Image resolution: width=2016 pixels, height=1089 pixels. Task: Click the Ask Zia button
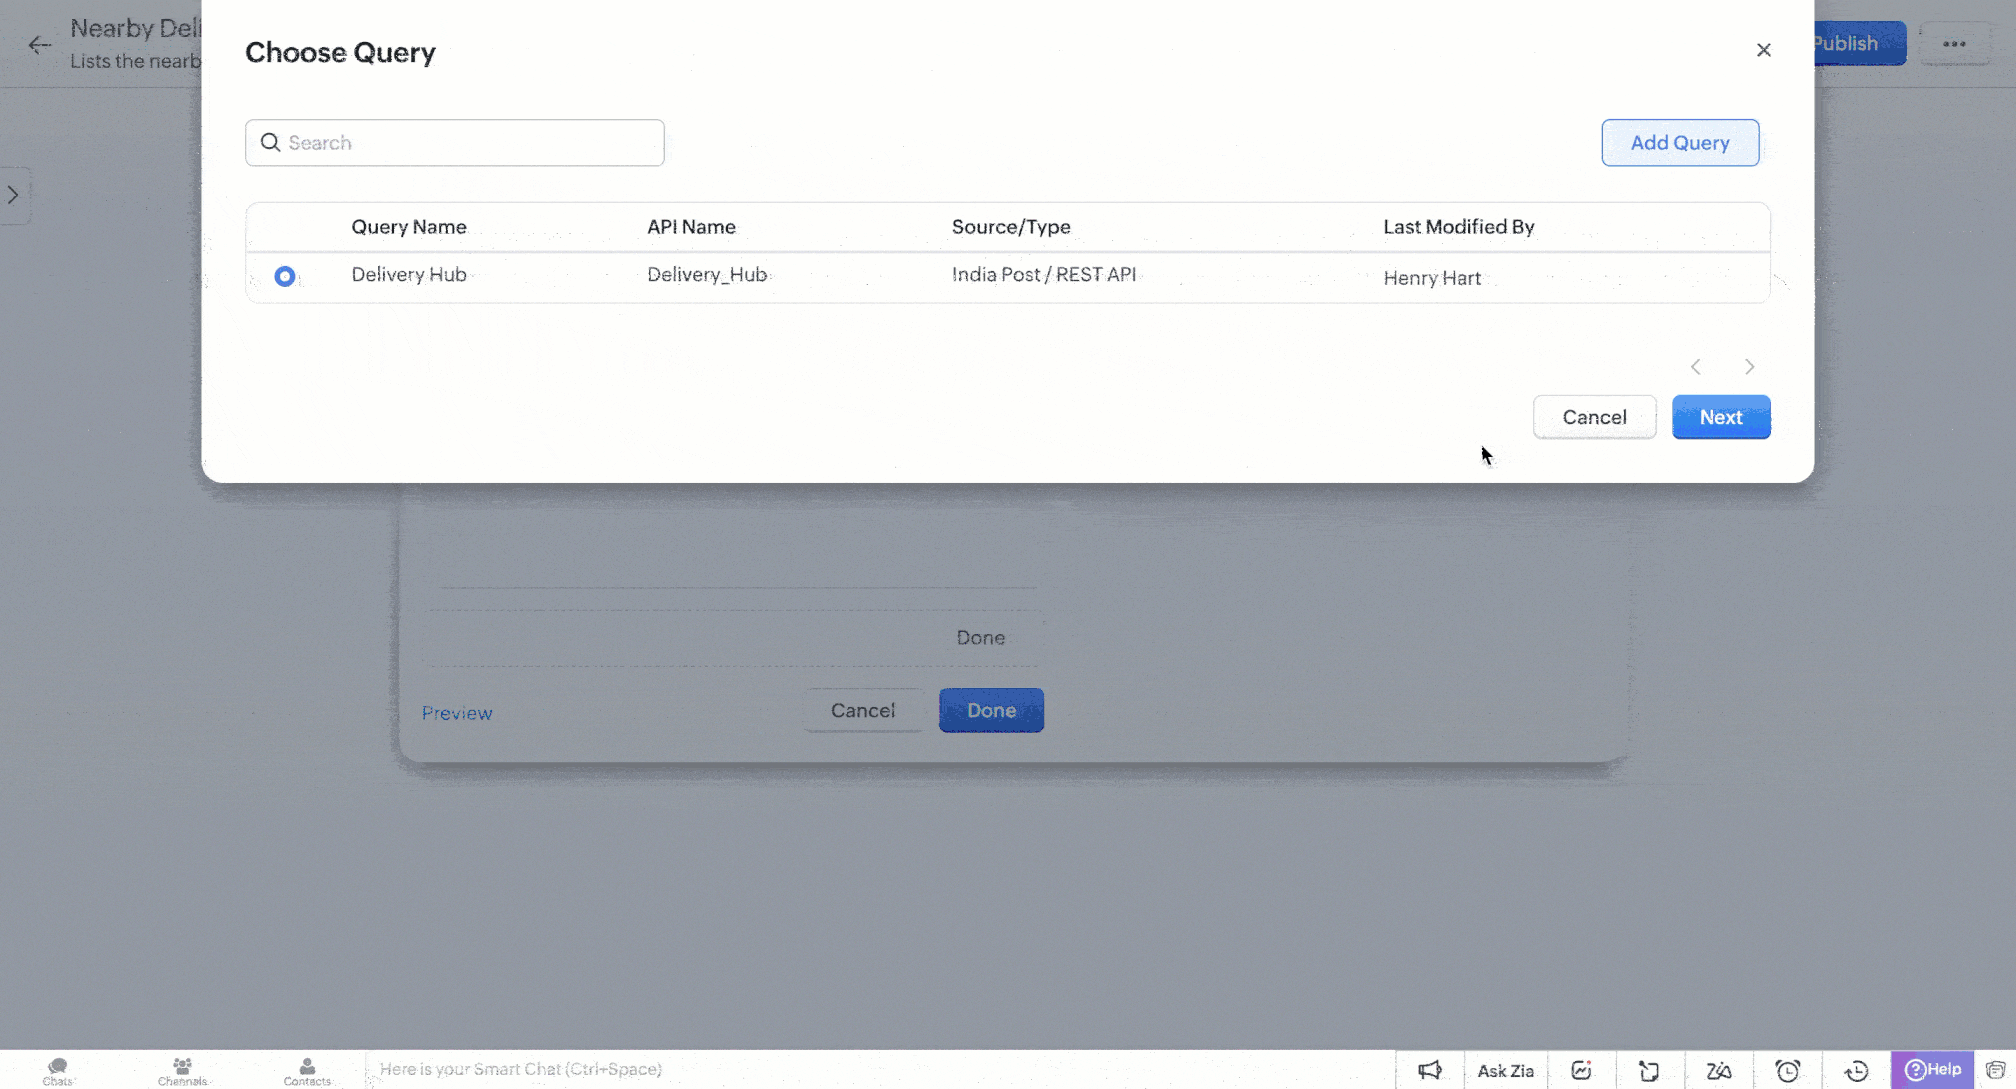point(1505,1070)
